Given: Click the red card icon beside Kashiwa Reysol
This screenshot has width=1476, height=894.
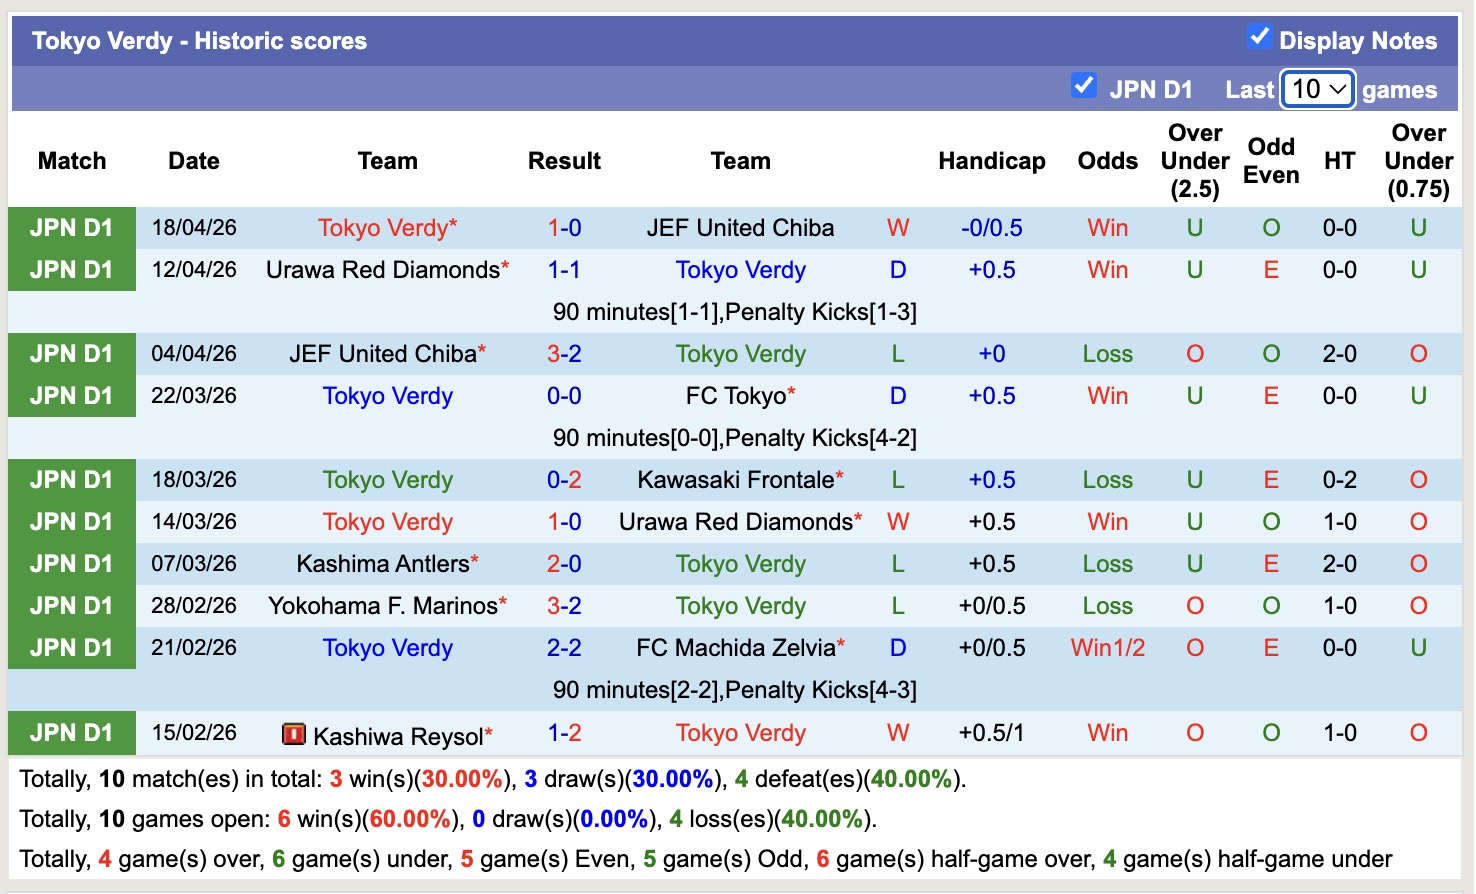Looking at the screenshot, I should tap(295, 734).
